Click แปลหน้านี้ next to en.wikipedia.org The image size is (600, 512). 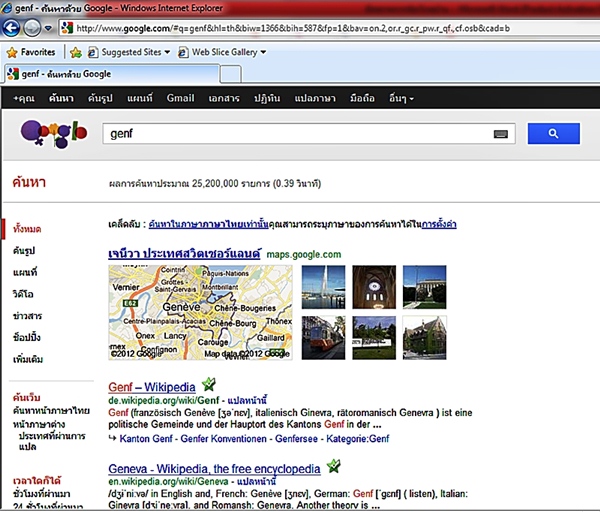pos(256,481)
